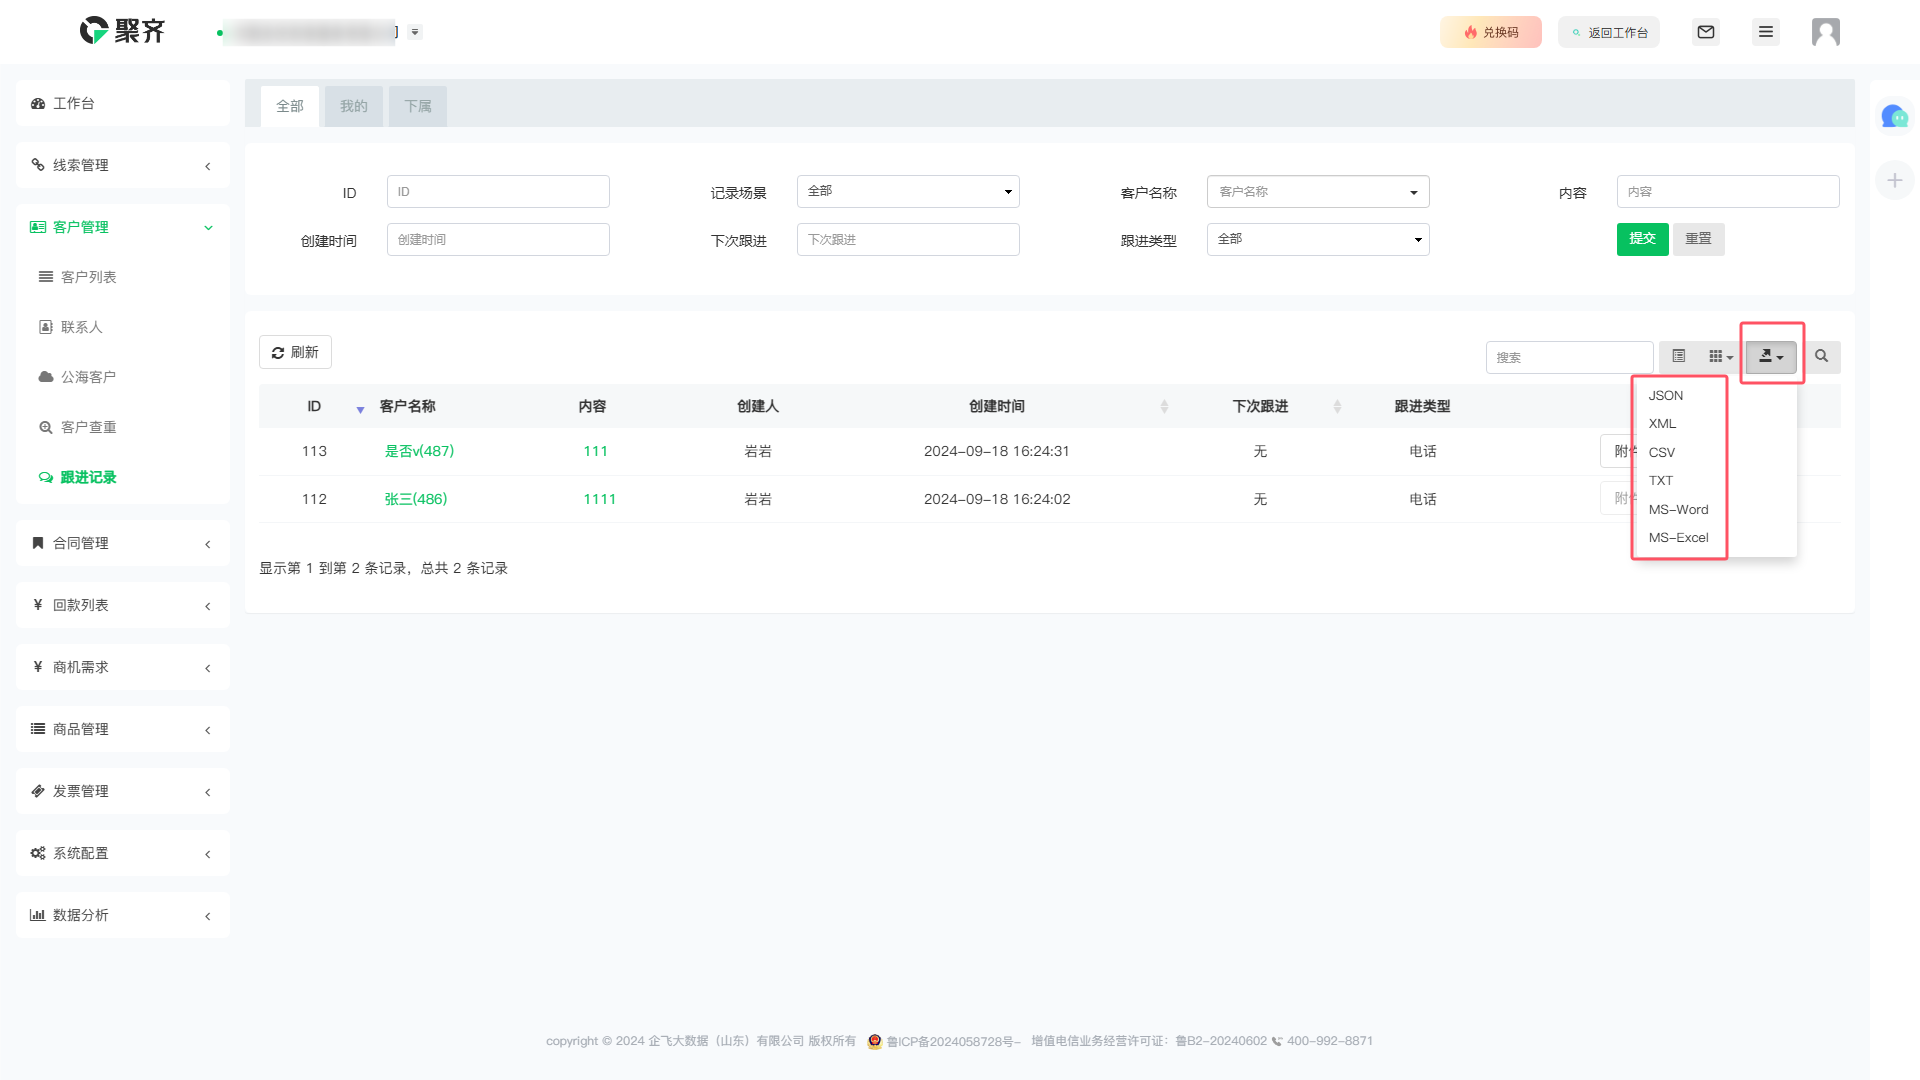Viewport: 1920px width, 1080px height.
Task: Click the 创建时间 filter input
Action: tap(498, 239)
